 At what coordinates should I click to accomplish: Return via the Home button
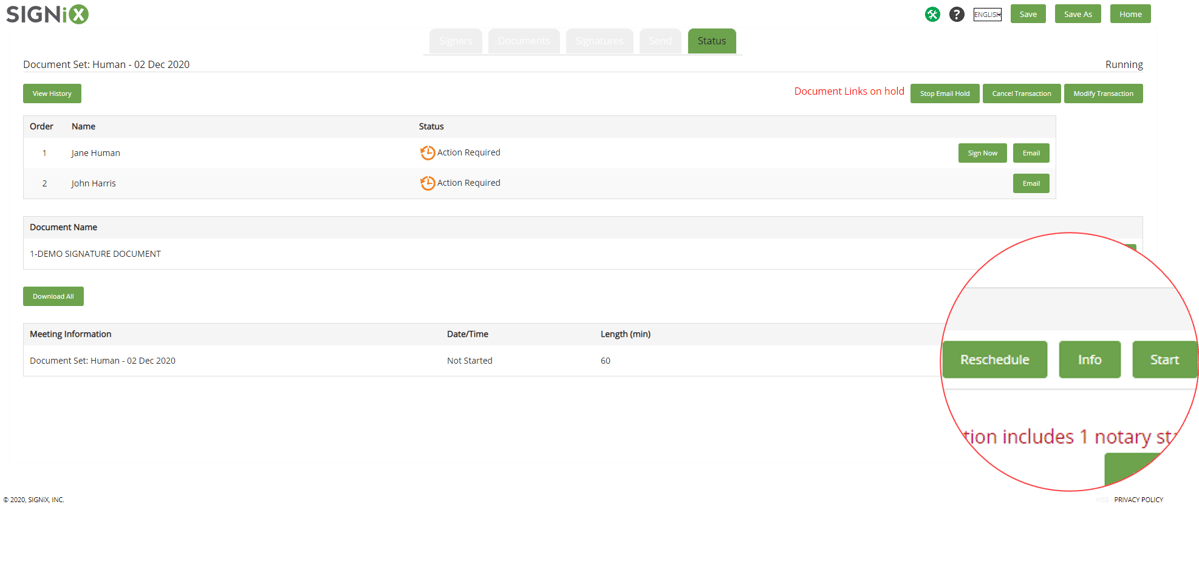pos(1130,14)
